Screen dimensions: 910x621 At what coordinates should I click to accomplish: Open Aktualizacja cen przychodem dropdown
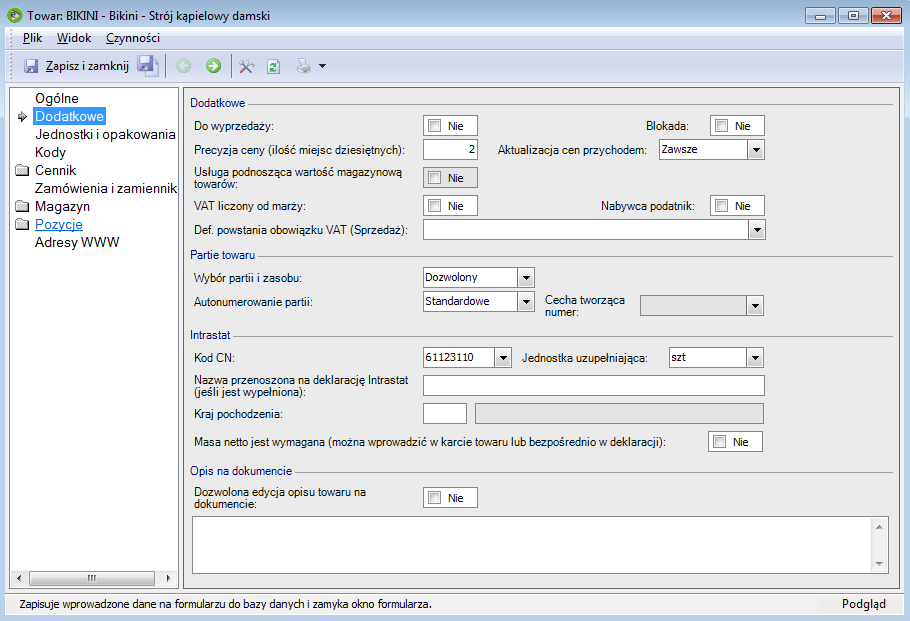click(x=756, y=150)
